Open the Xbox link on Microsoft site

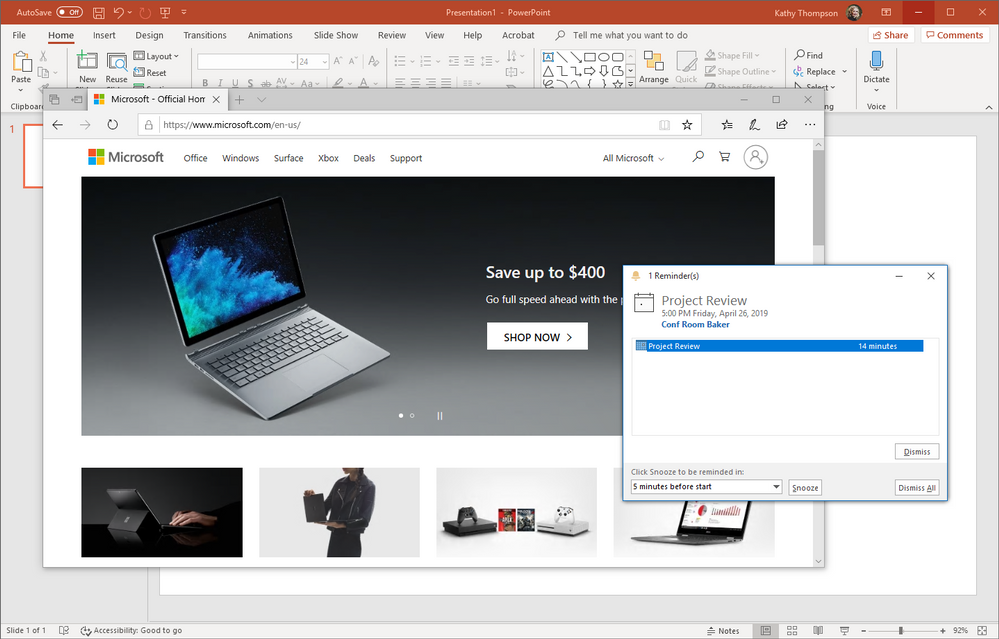[x=328, y=158]
